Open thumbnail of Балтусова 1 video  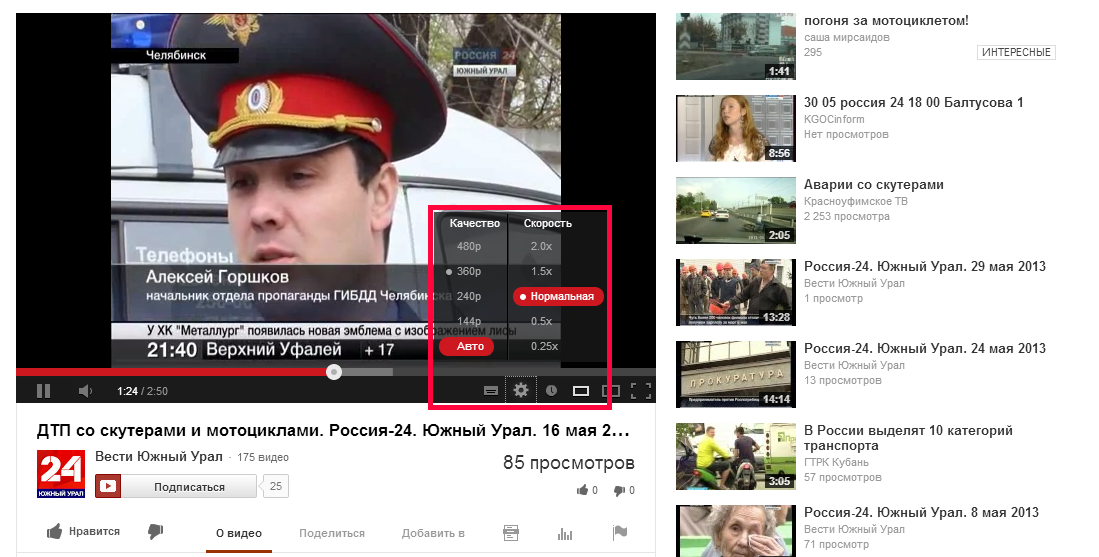[x=735, y=128]
